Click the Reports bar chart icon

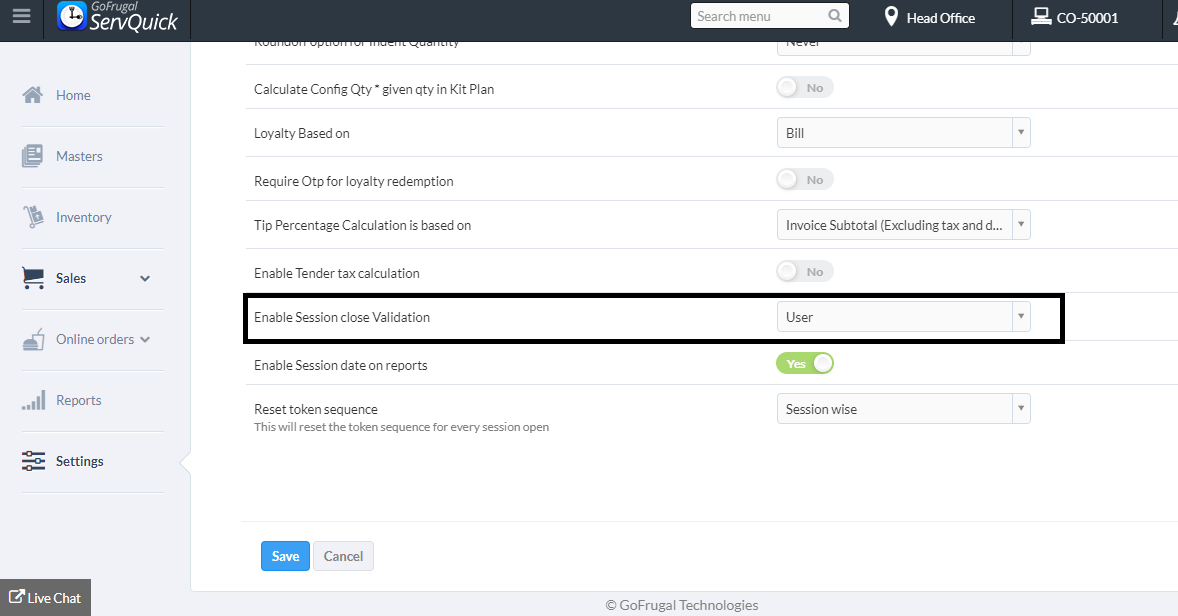point(33,400)
